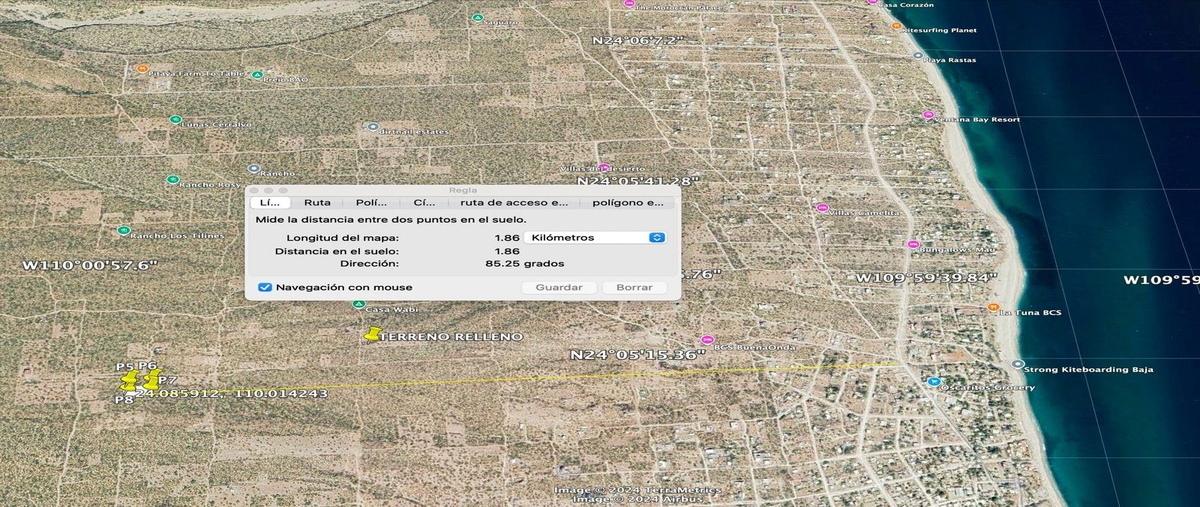
Task: Switch to the Círculo tab
Action: [424, 202]
